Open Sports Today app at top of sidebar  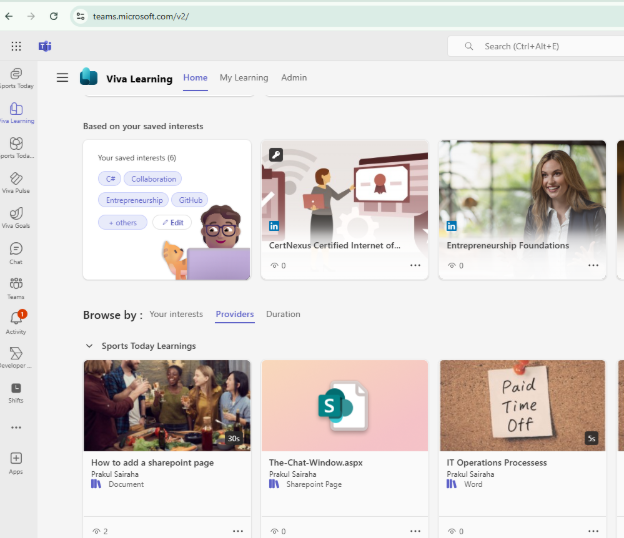pos(16,78)
